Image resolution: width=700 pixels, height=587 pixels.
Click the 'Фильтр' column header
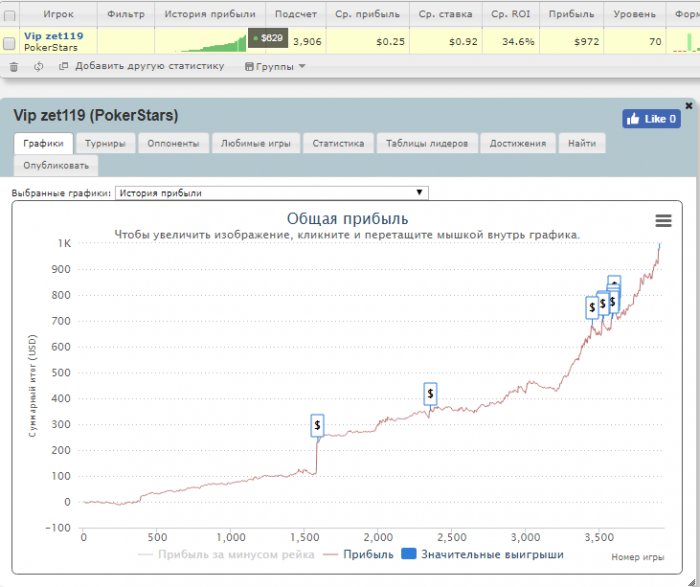coord(126,14)
